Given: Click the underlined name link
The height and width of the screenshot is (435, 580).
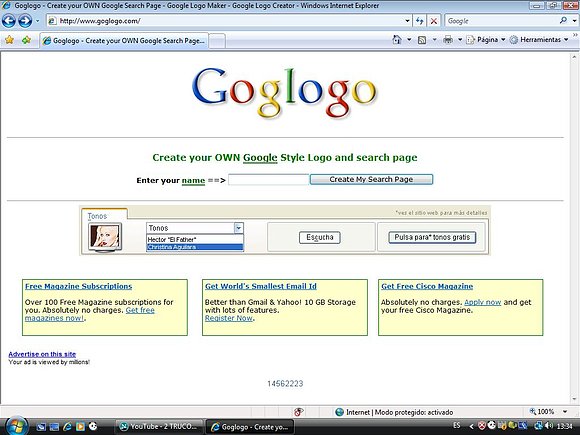Looking at the screenshot, I should coord(193,181).
